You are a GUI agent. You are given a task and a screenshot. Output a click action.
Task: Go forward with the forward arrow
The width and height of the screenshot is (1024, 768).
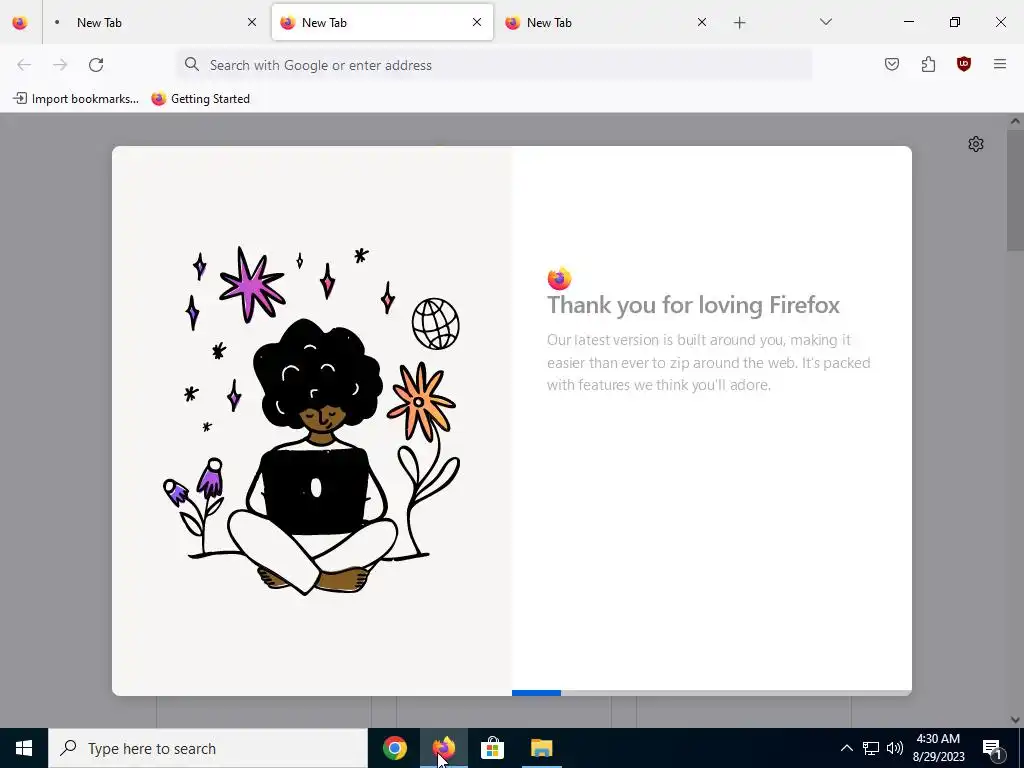click(x=60, y=65)
